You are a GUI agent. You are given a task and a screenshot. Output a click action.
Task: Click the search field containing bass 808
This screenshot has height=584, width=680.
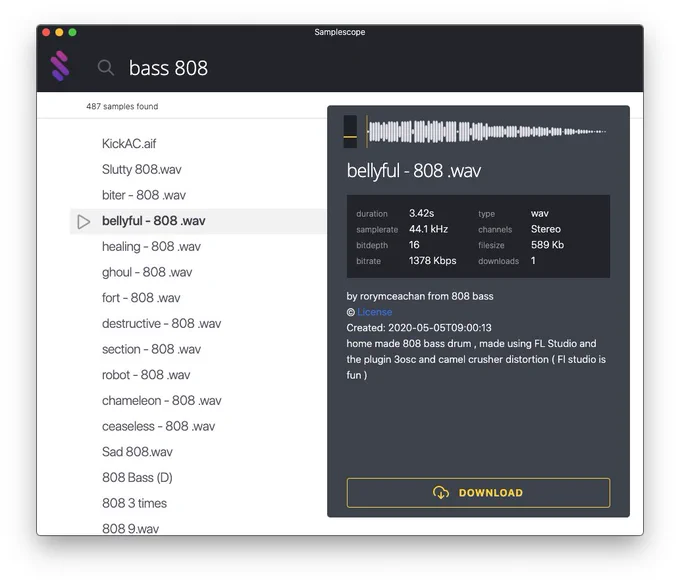tap(168, 68)
